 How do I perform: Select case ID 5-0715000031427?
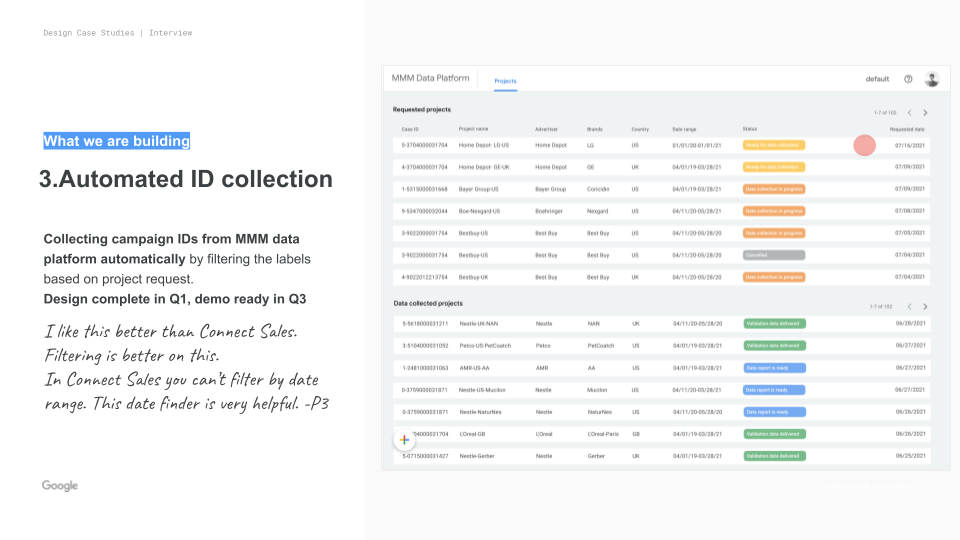click(425, 456)
